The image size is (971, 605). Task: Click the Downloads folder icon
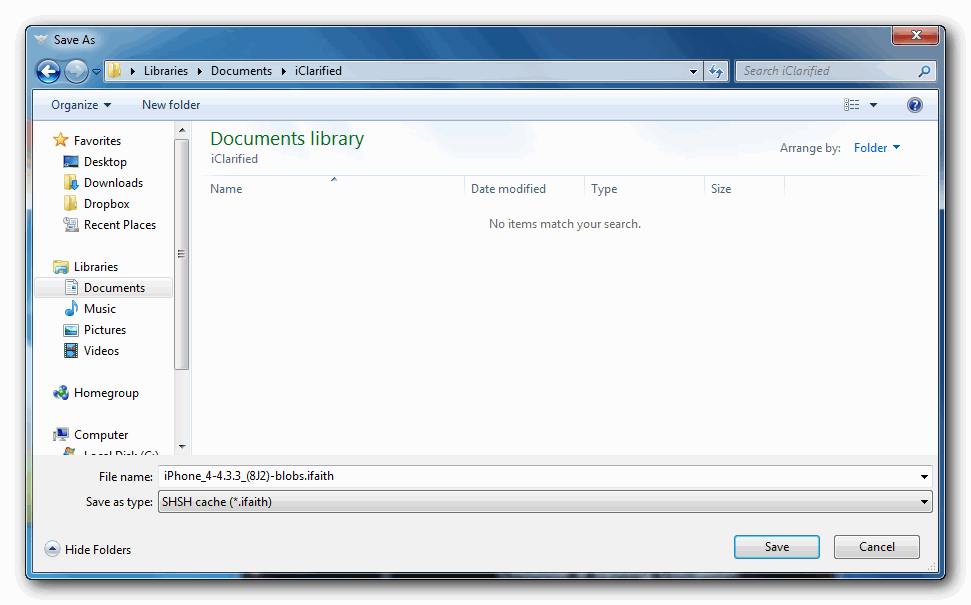pos(71,183)
